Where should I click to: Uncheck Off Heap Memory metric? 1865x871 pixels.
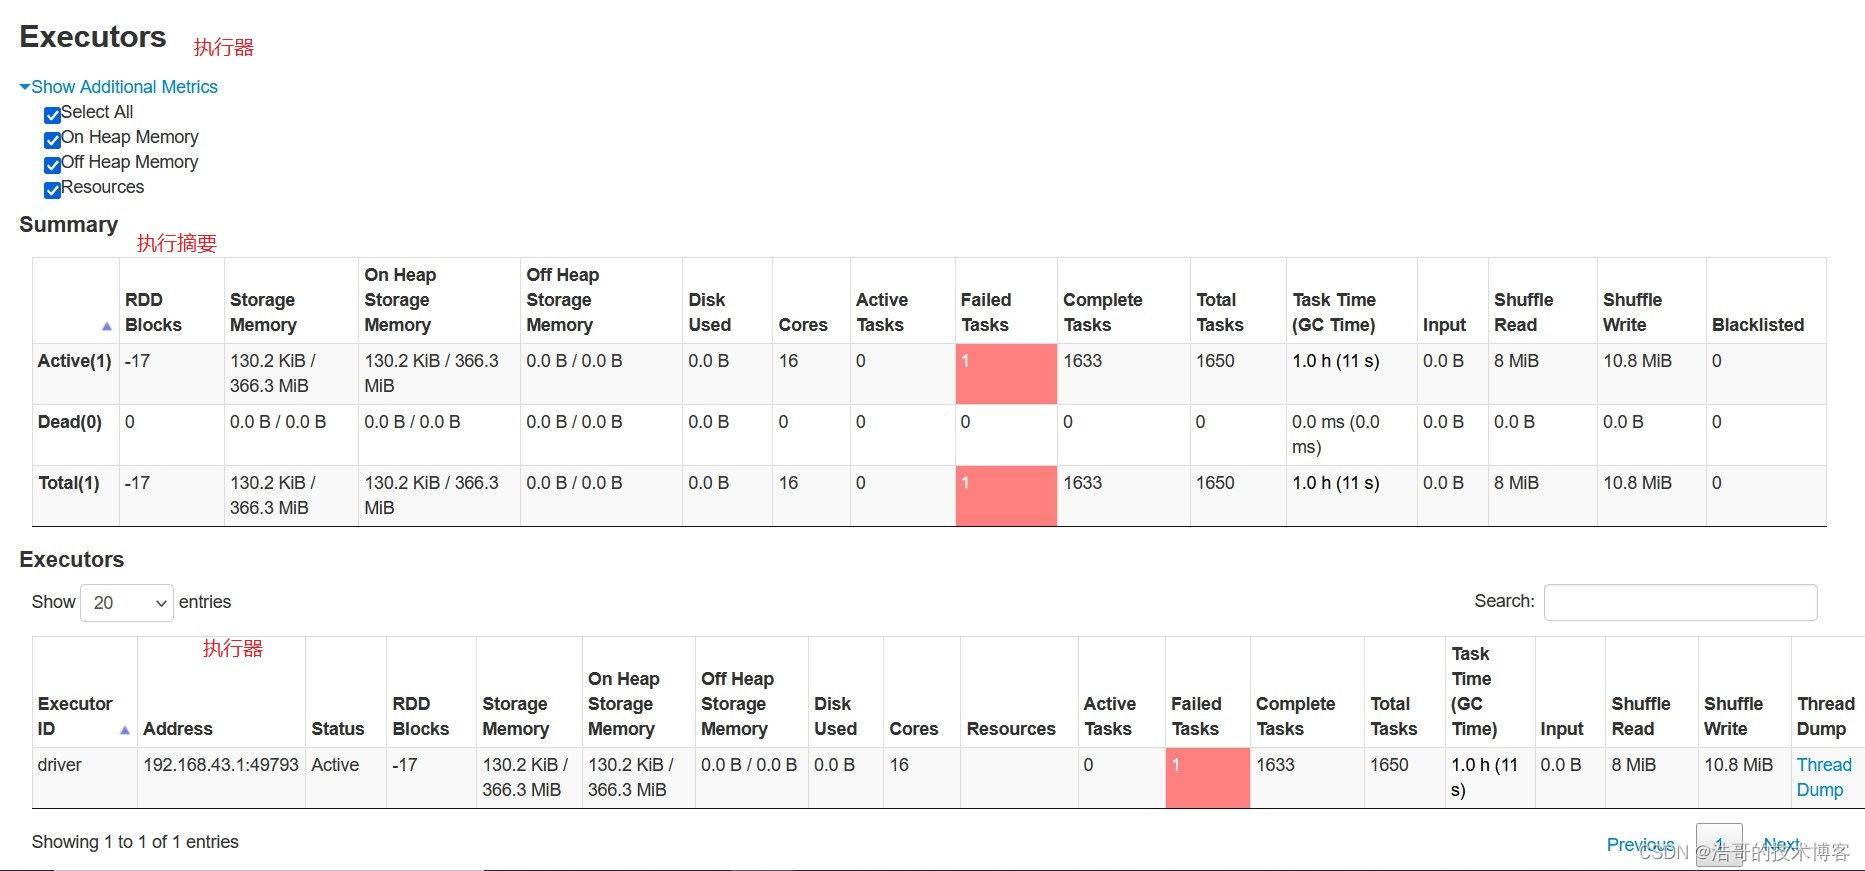coord(52,164)
